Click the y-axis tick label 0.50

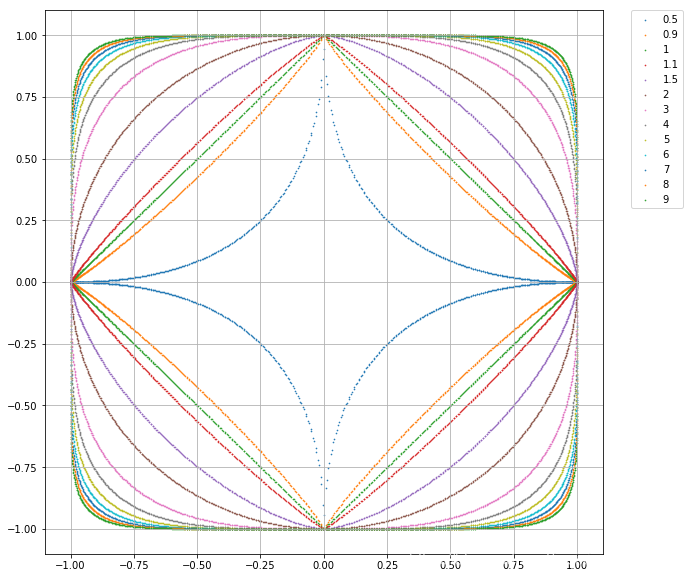[x=26, y=159]
